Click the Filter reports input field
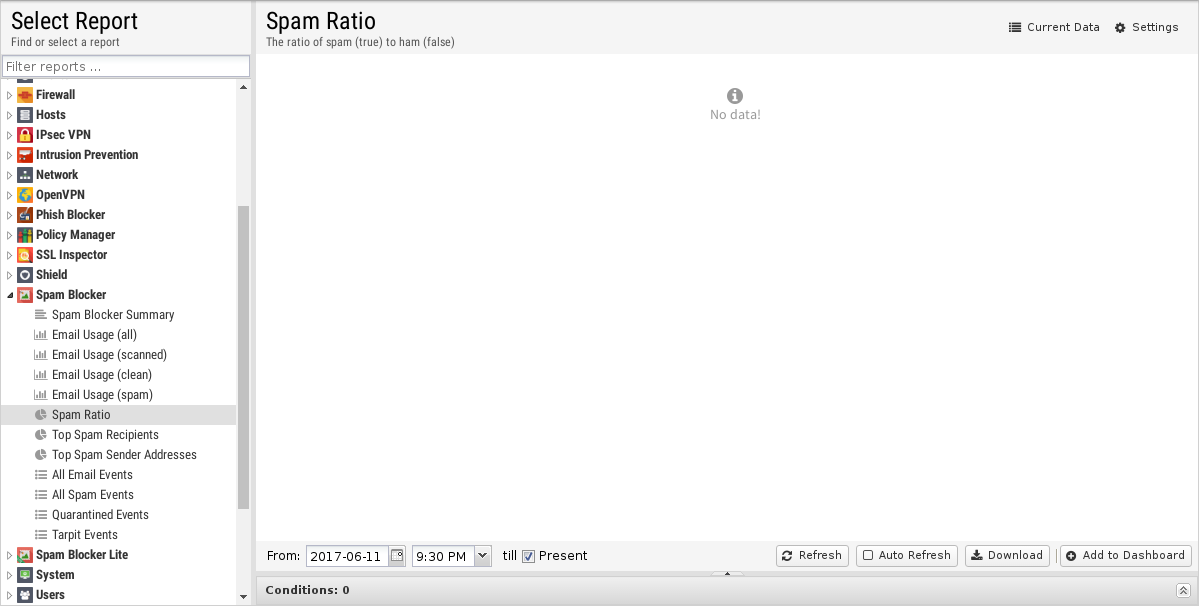Screen dimensions: 1199x606 coord(125,66)
